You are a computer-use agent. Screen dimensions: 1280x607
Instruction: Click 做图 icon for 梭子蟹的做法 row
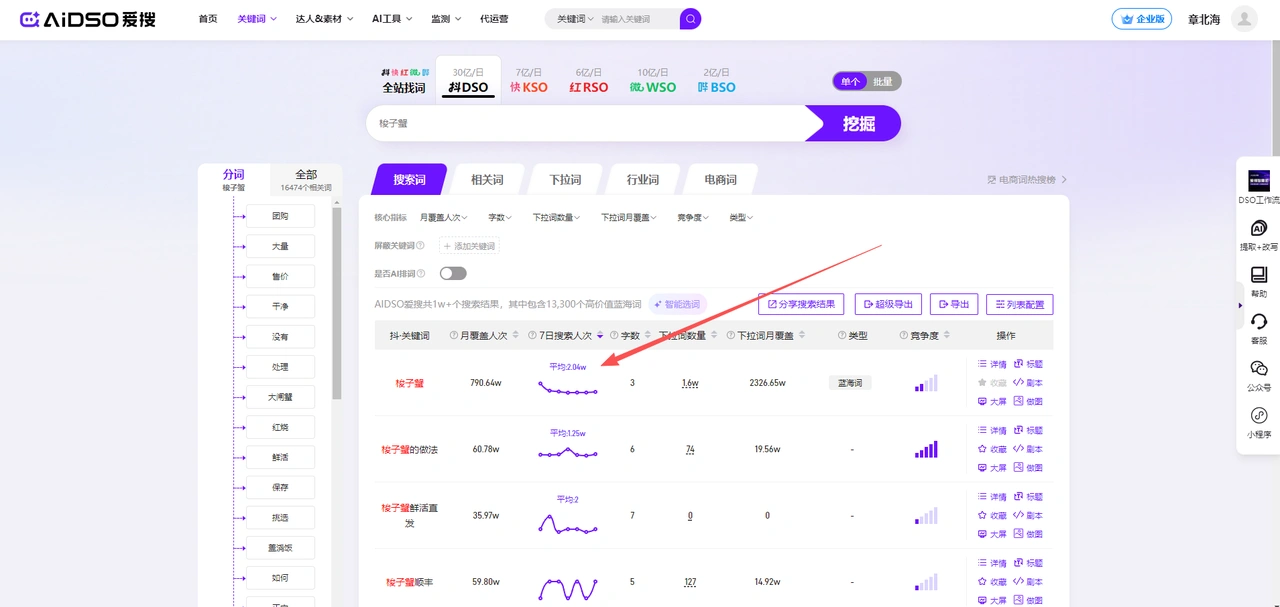click(1030, 467)
